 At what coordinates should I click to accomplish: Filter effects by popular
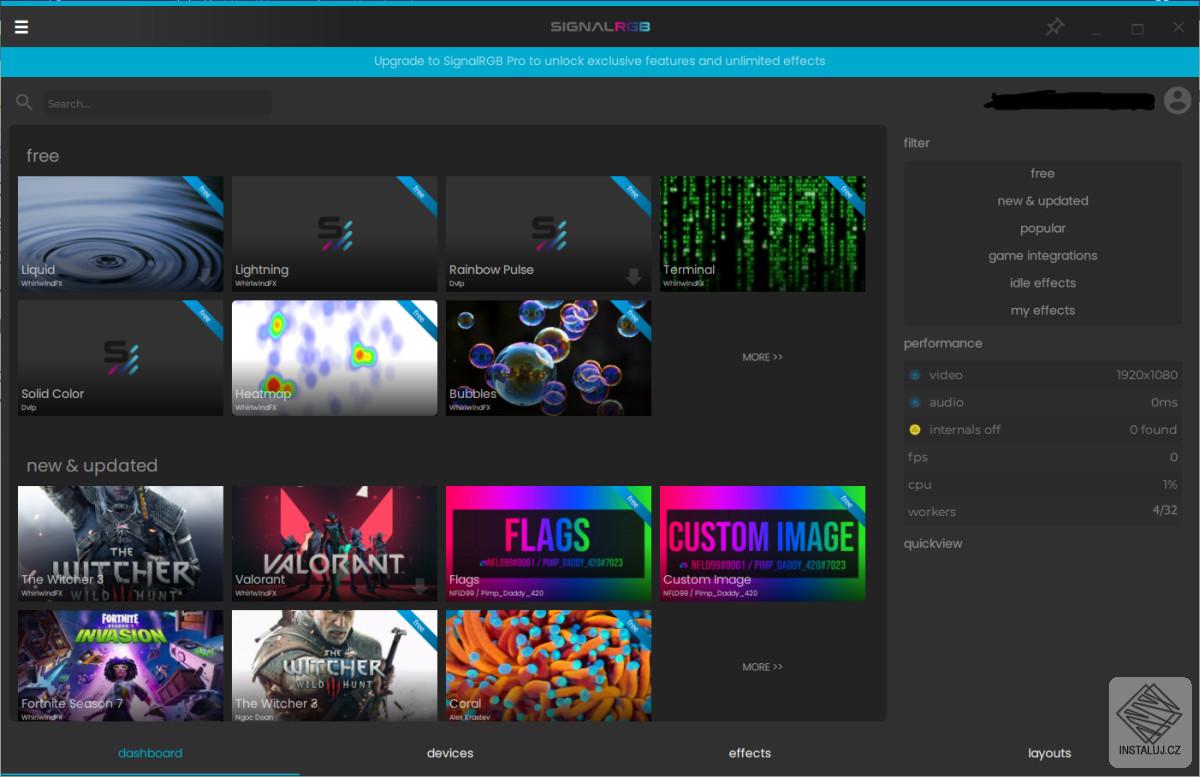[1043, 229]
